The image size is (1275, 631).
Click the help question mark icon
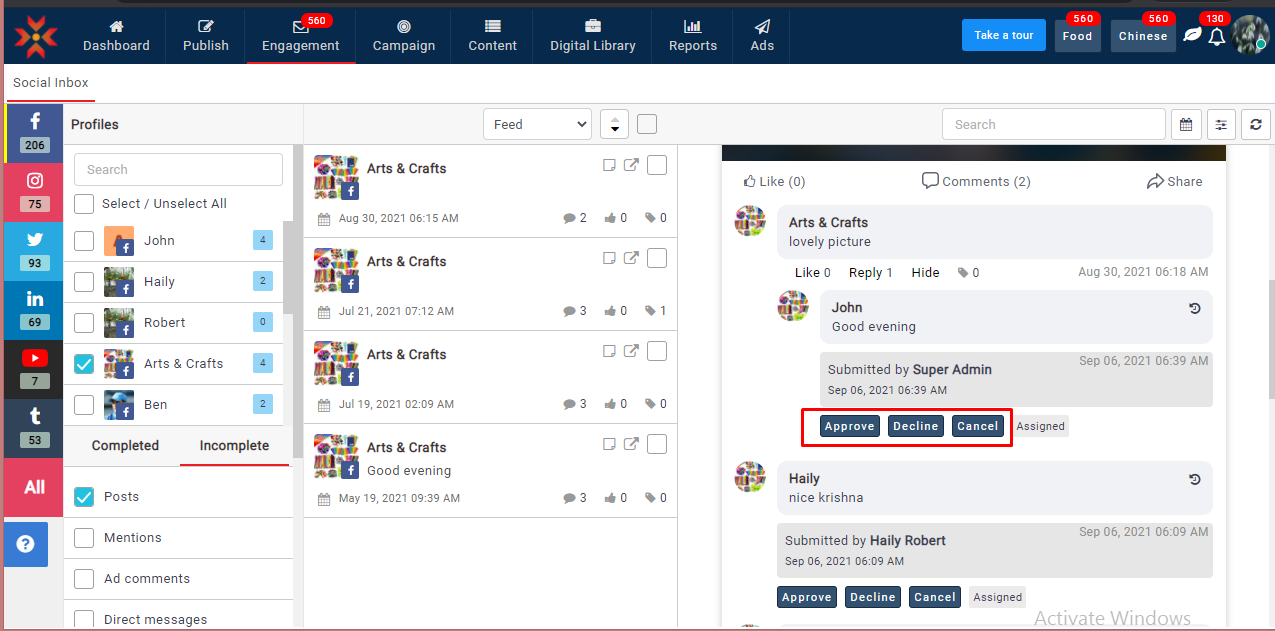pos(26,544)
